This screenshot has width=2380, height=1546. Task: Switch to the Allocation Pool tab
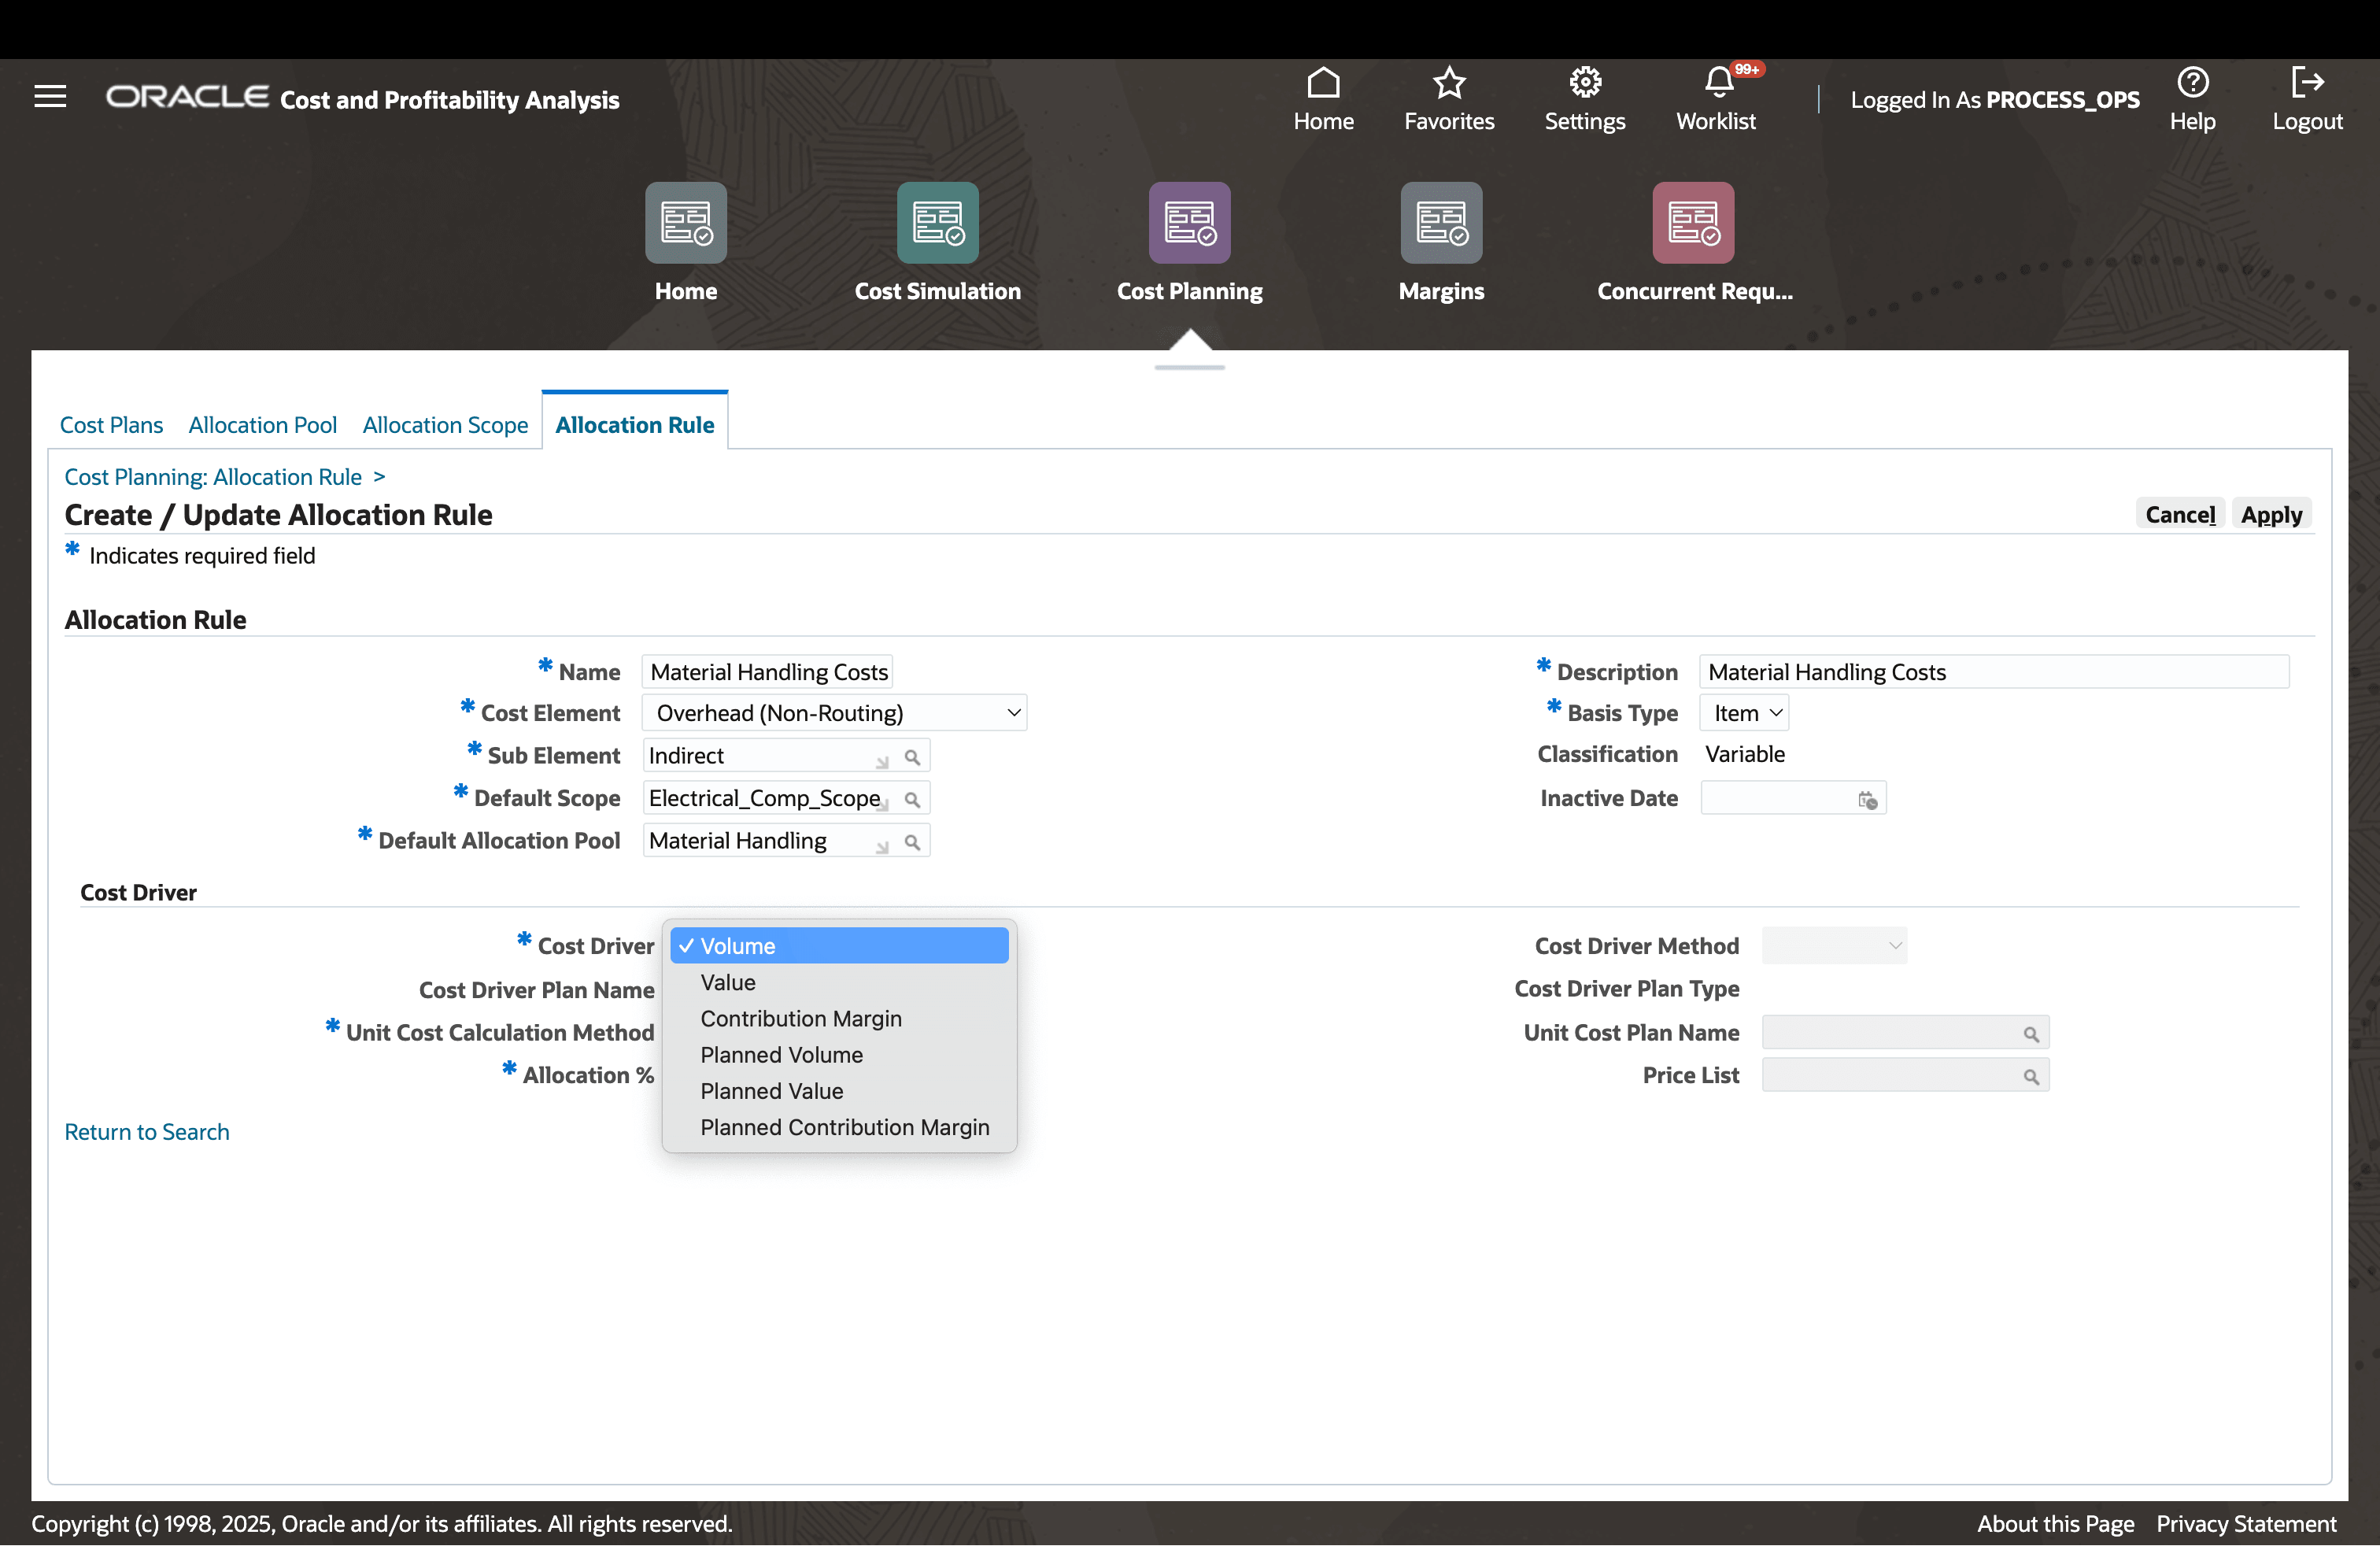pyautogui.click(x=262, y=425)
